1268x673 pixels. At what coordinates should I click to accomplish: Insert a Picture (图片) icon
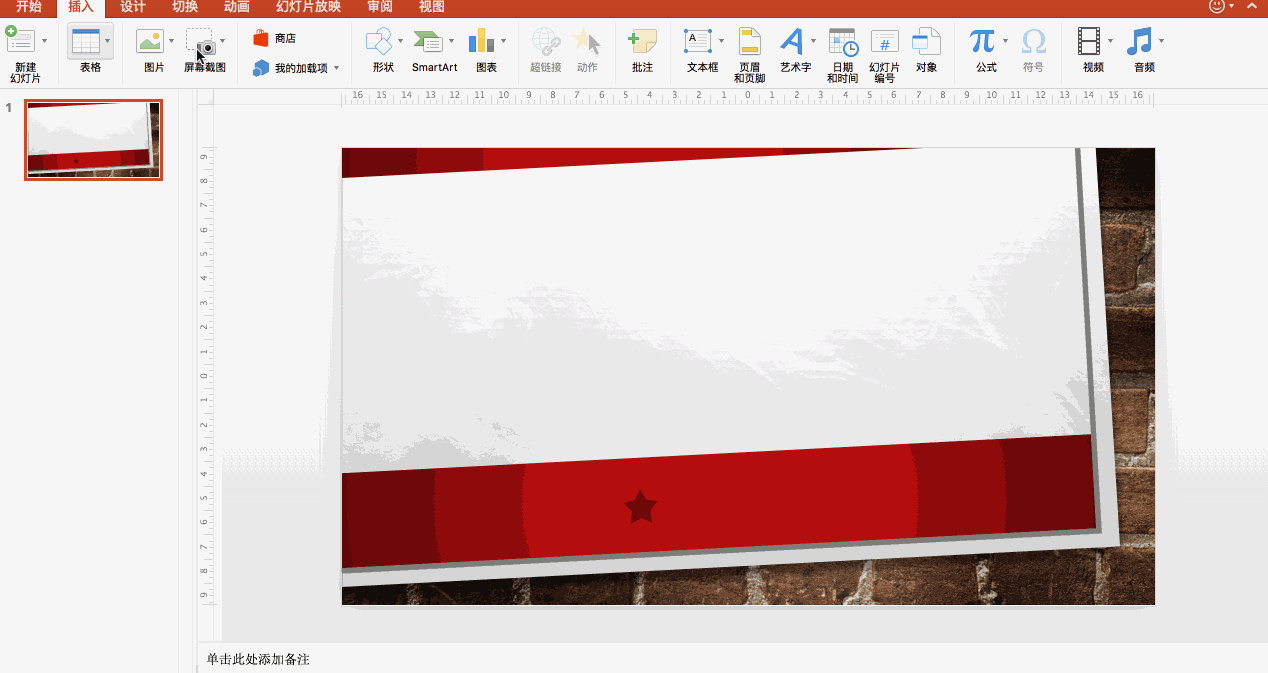[150, 41]
